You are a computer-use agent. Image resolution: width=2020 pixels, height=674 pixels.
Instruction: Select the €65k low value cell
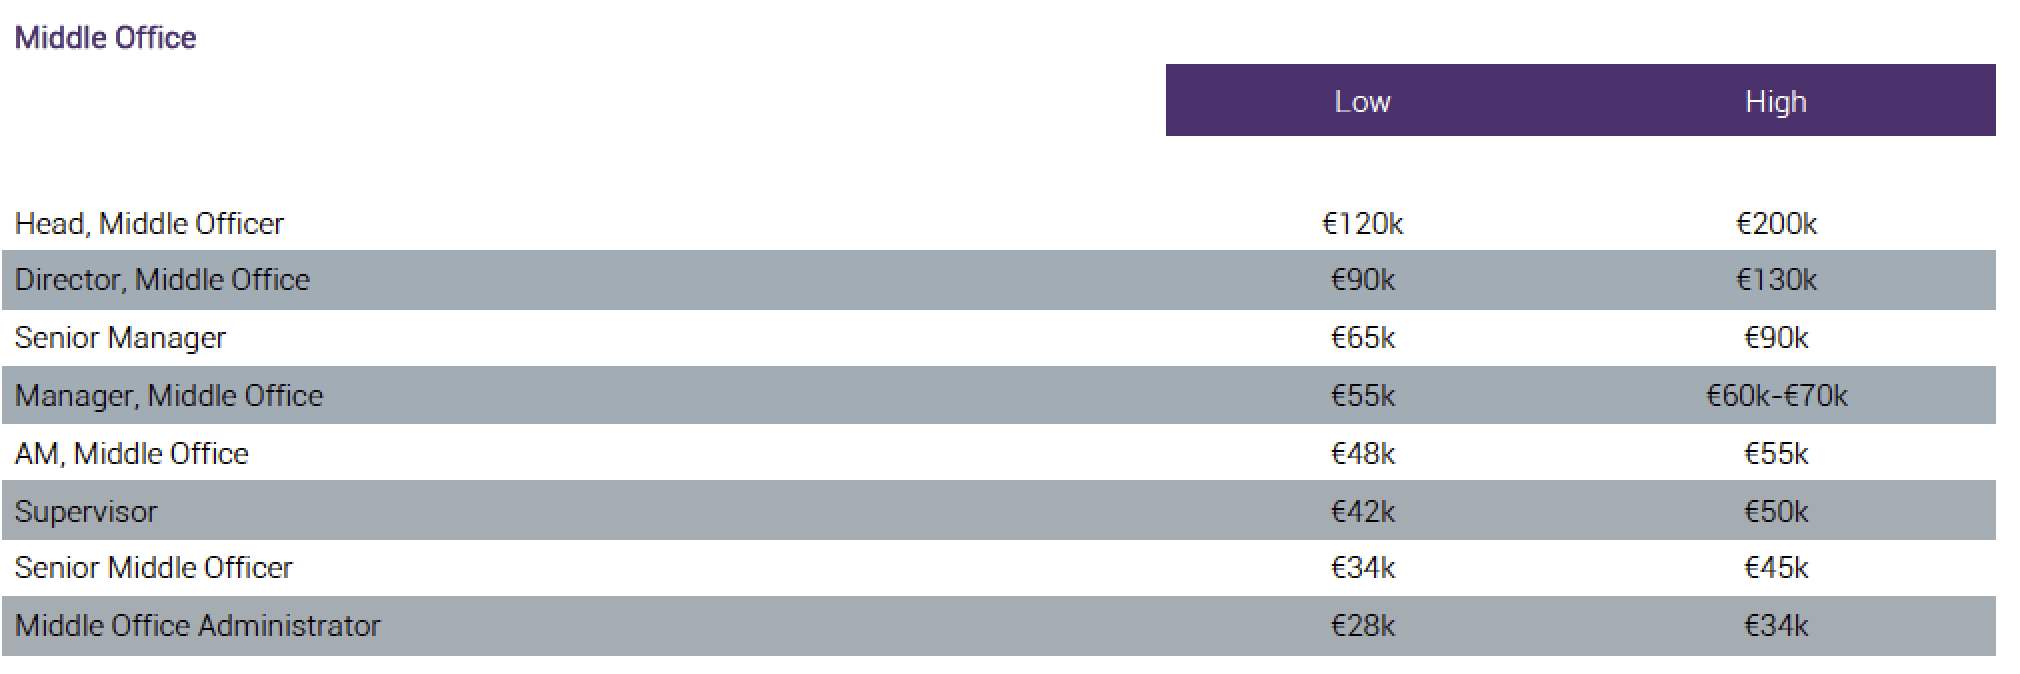[x=1362, y=338]
